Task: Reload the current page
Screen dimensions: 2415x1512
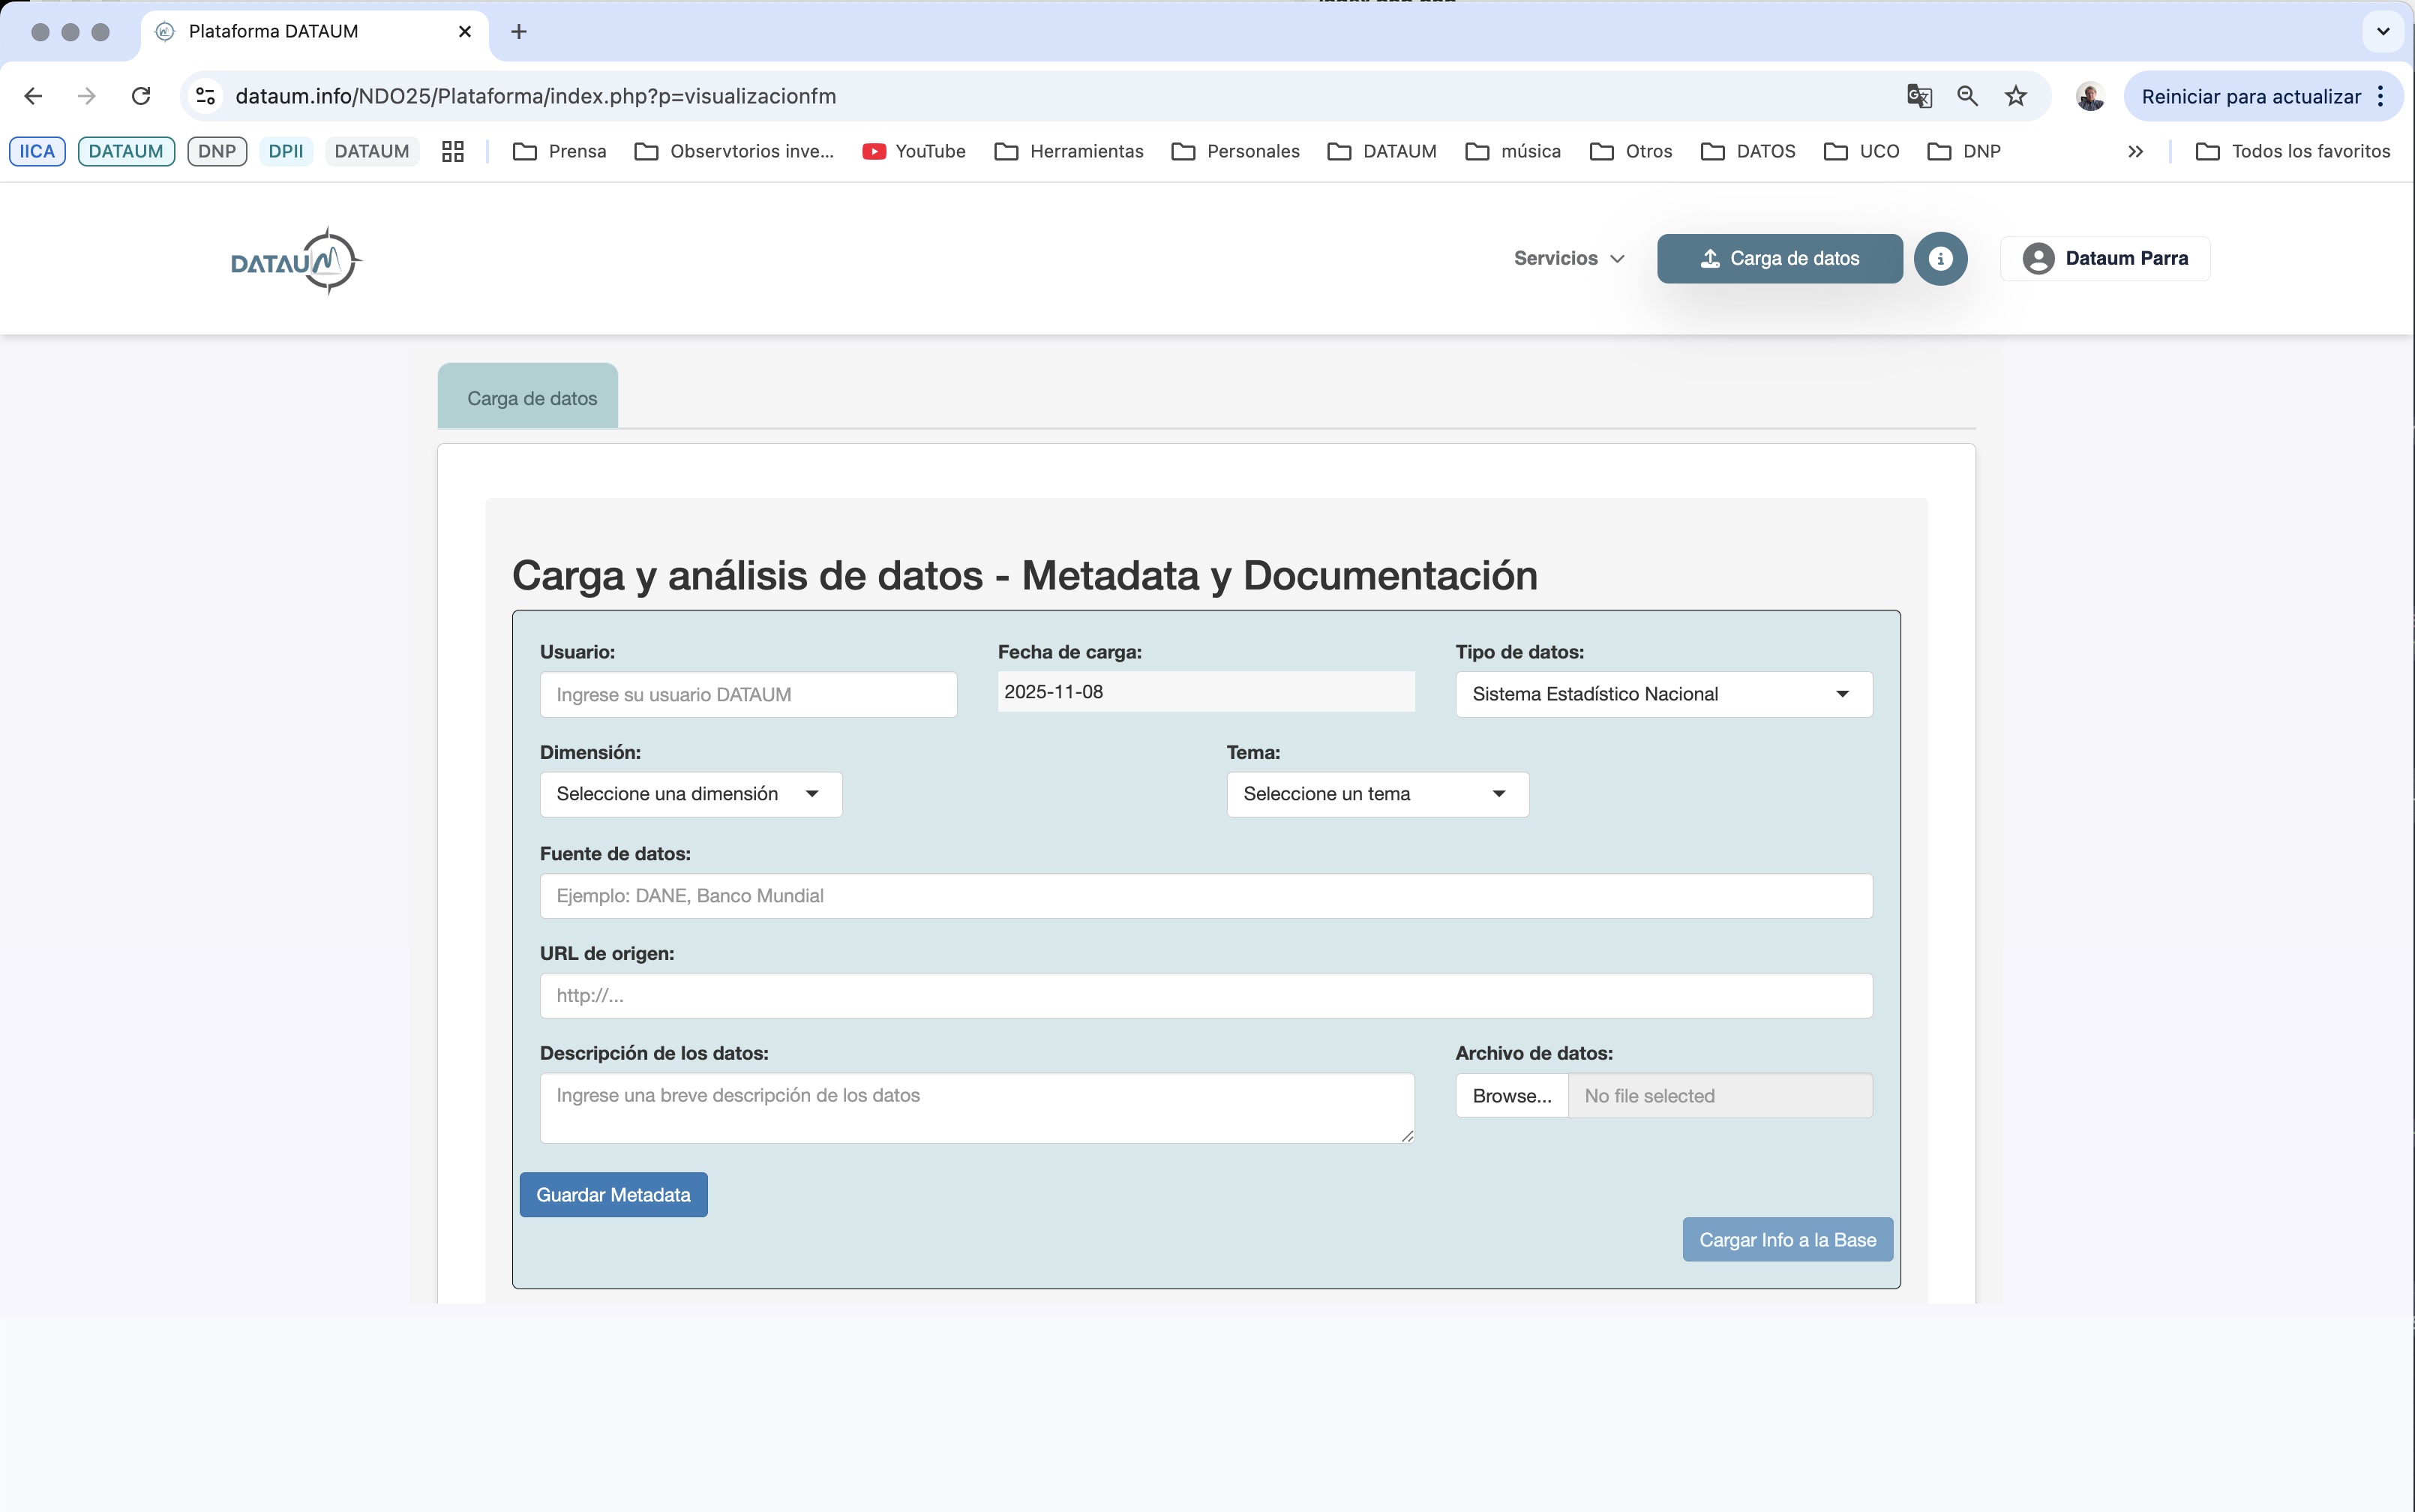Action: click(141, 96)
